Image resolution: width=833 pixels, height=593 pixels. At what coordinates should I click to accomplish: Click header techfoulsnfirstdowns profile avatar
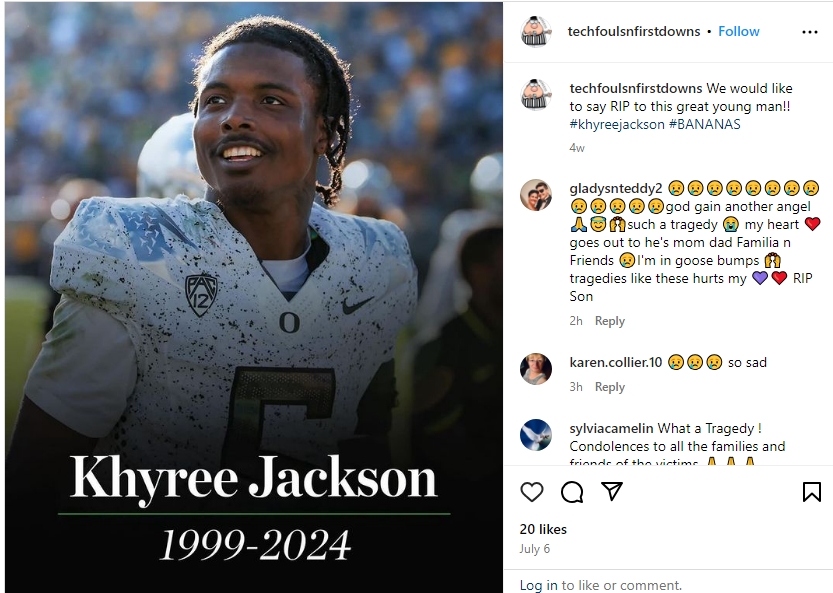click(536, 31)
